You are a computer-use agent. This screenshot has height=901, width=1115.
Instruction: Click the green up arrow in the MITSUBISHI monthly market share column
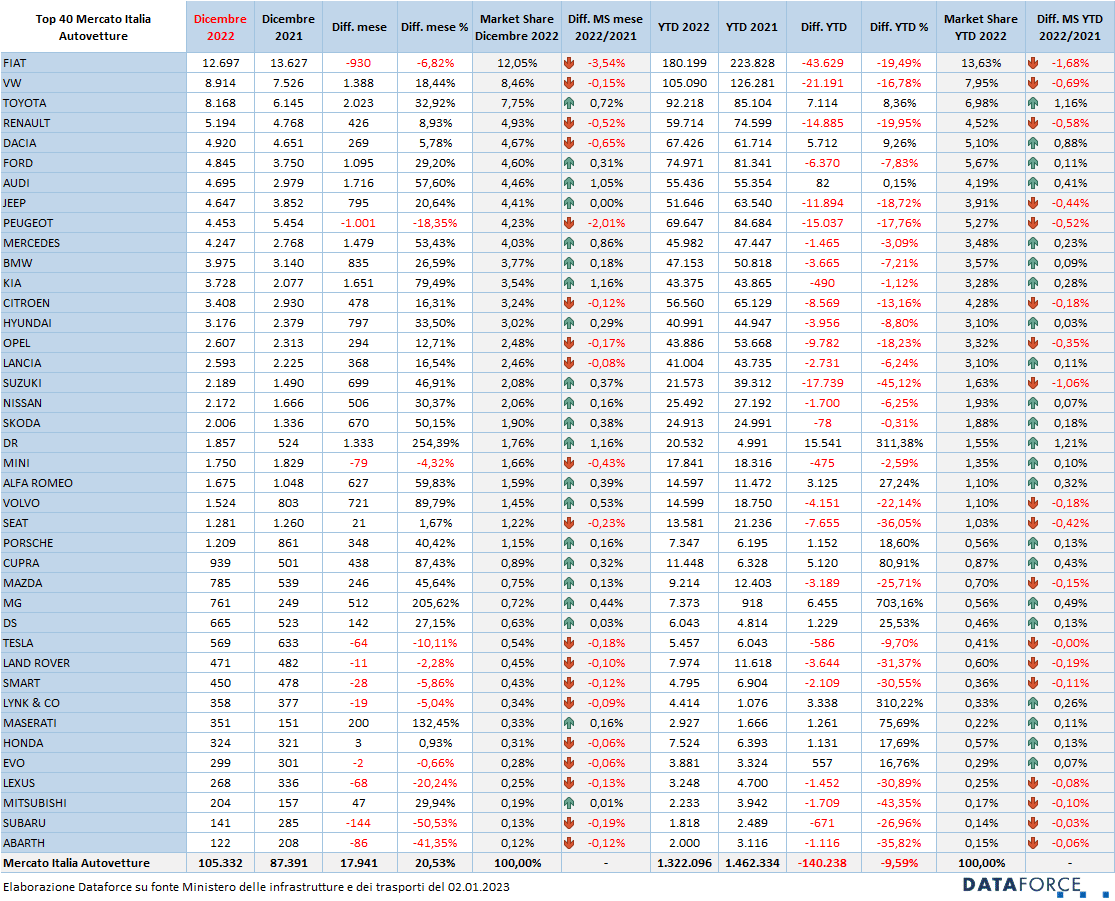(x=569, y=803)
